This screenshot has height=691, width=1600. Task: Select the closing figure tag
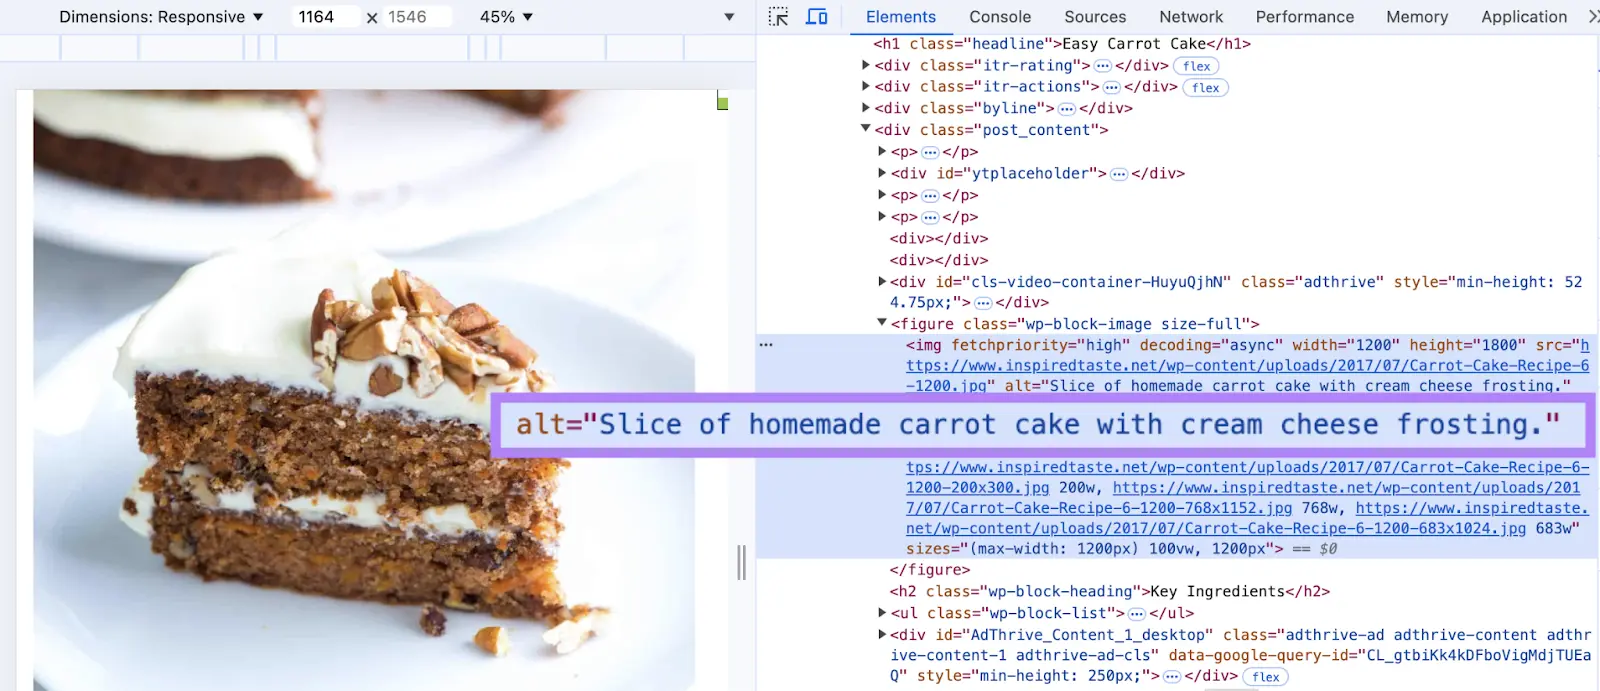pyautogui.click(x=930, y=570)
